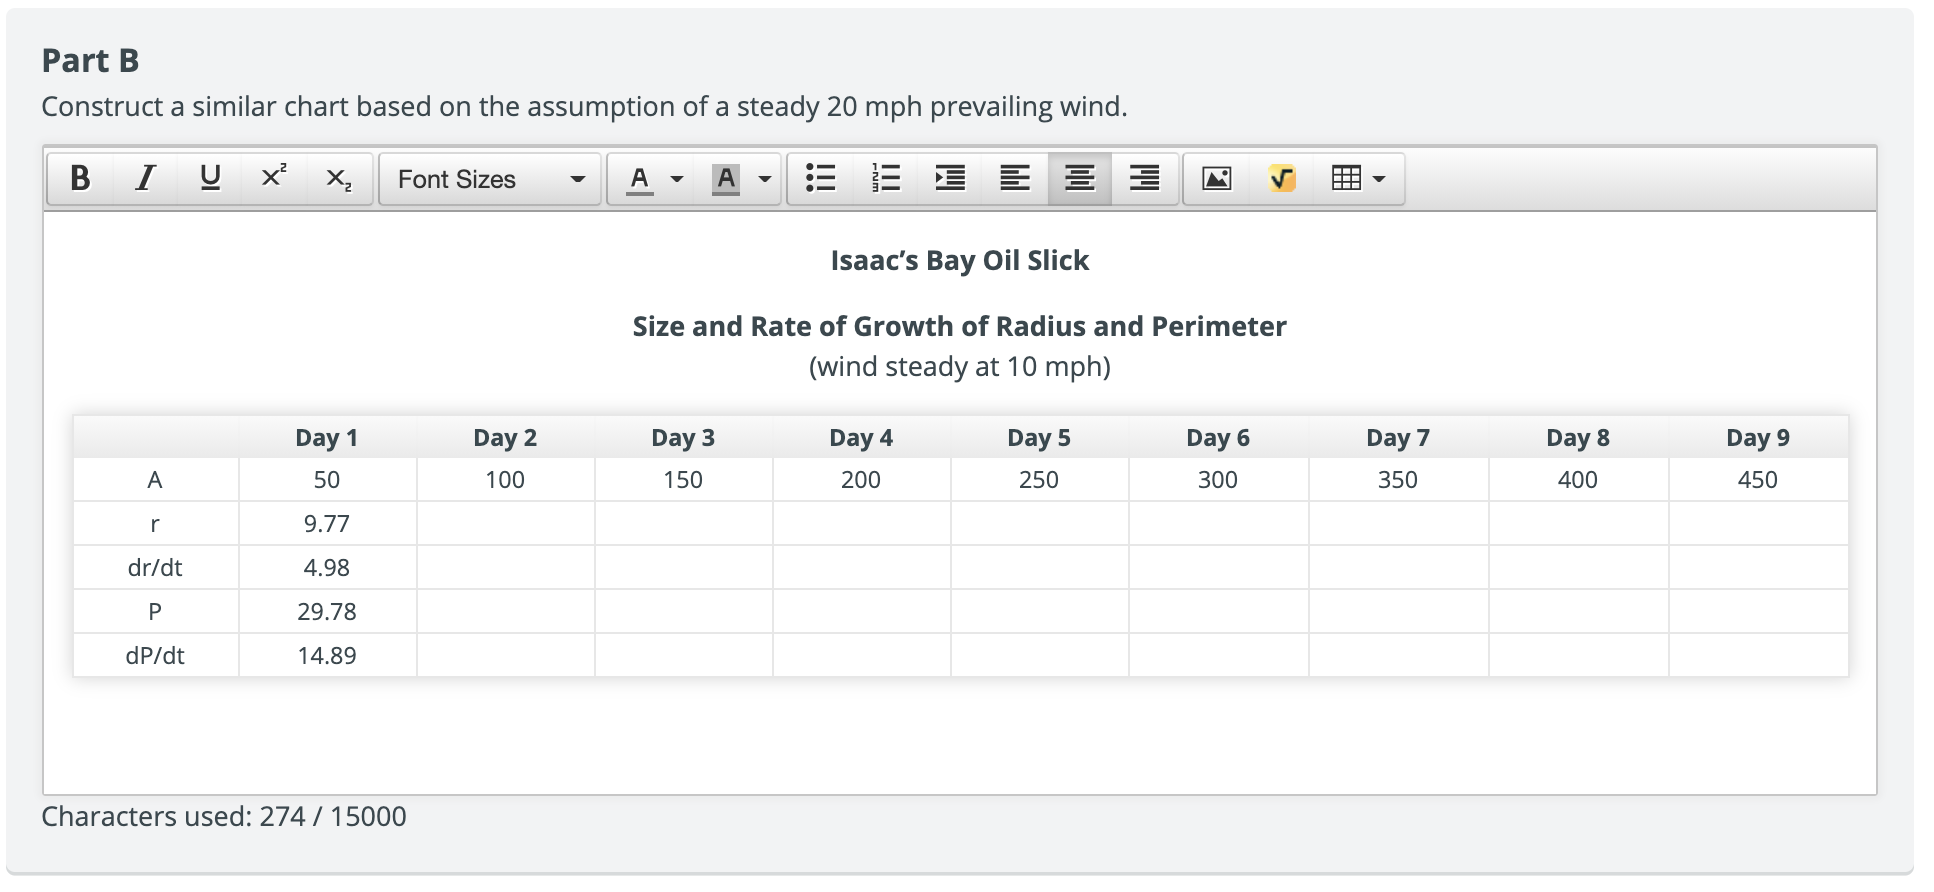The width and height of the screenshot is (1934, 892).
Task: Click the 'Characters used: 274 / 15000' counter
Action: pyautogui.click(x=224, y=817)
